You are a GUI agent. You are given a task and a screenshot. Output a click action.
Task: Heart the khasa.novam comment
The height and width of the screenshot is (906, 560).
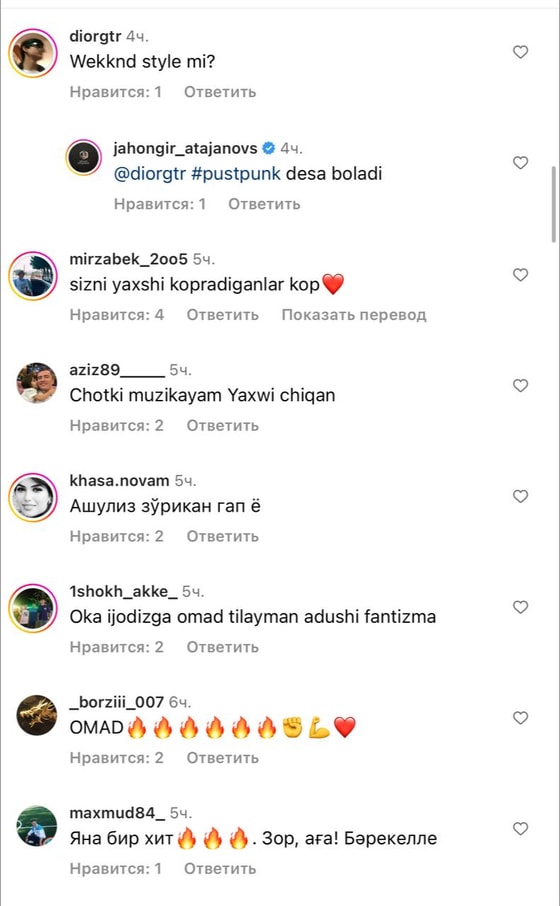tap(521, 496)
